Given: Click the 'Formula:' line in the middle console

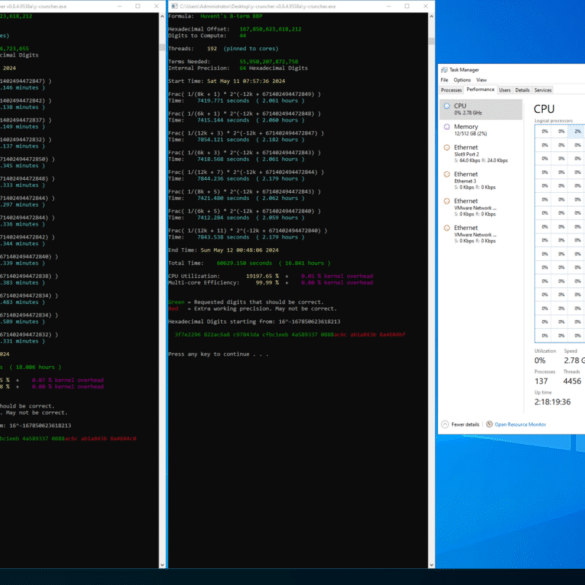Looking at the screenshot, I should [x=215, y=16].
